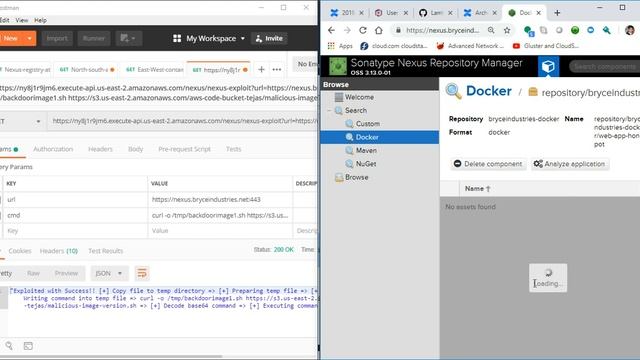This screenshot has height=360, width=640.
Task: Go to Chrome home page icon
Action: (x=379, y=30)
